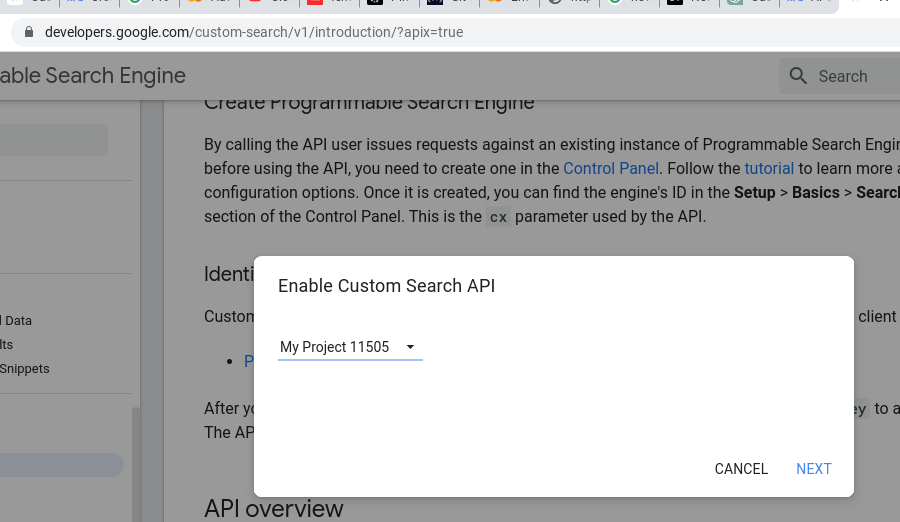Select the Data item in left sidebar

click(x=16, y=320)
